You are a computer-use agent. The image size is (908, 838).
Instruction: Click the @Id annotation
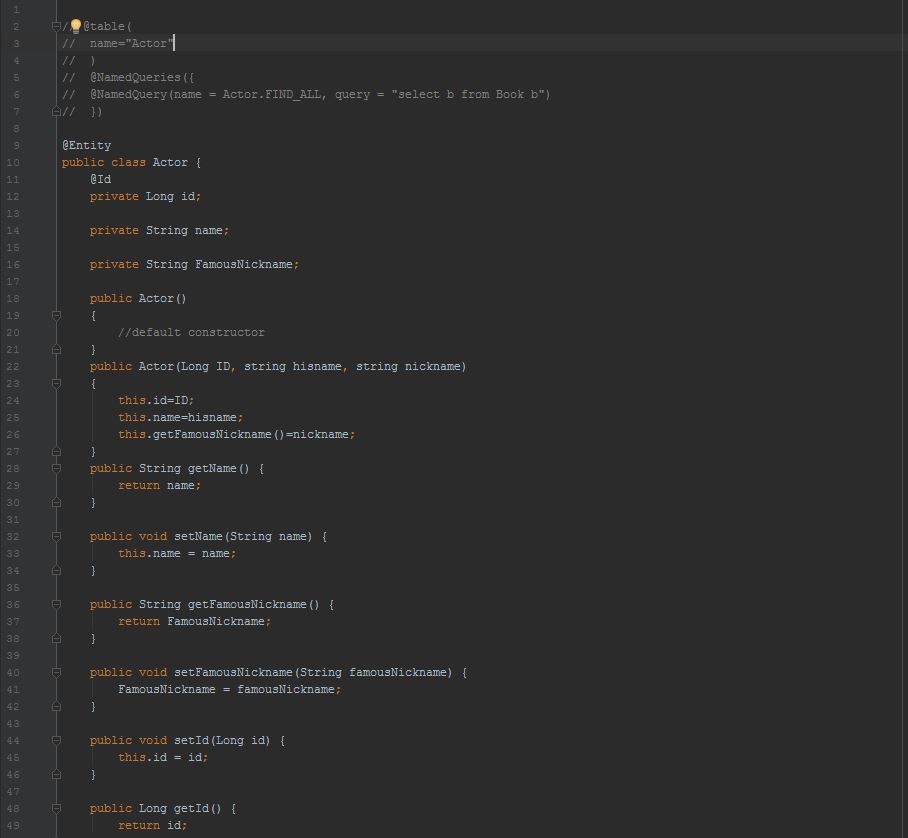coord(100,180)
